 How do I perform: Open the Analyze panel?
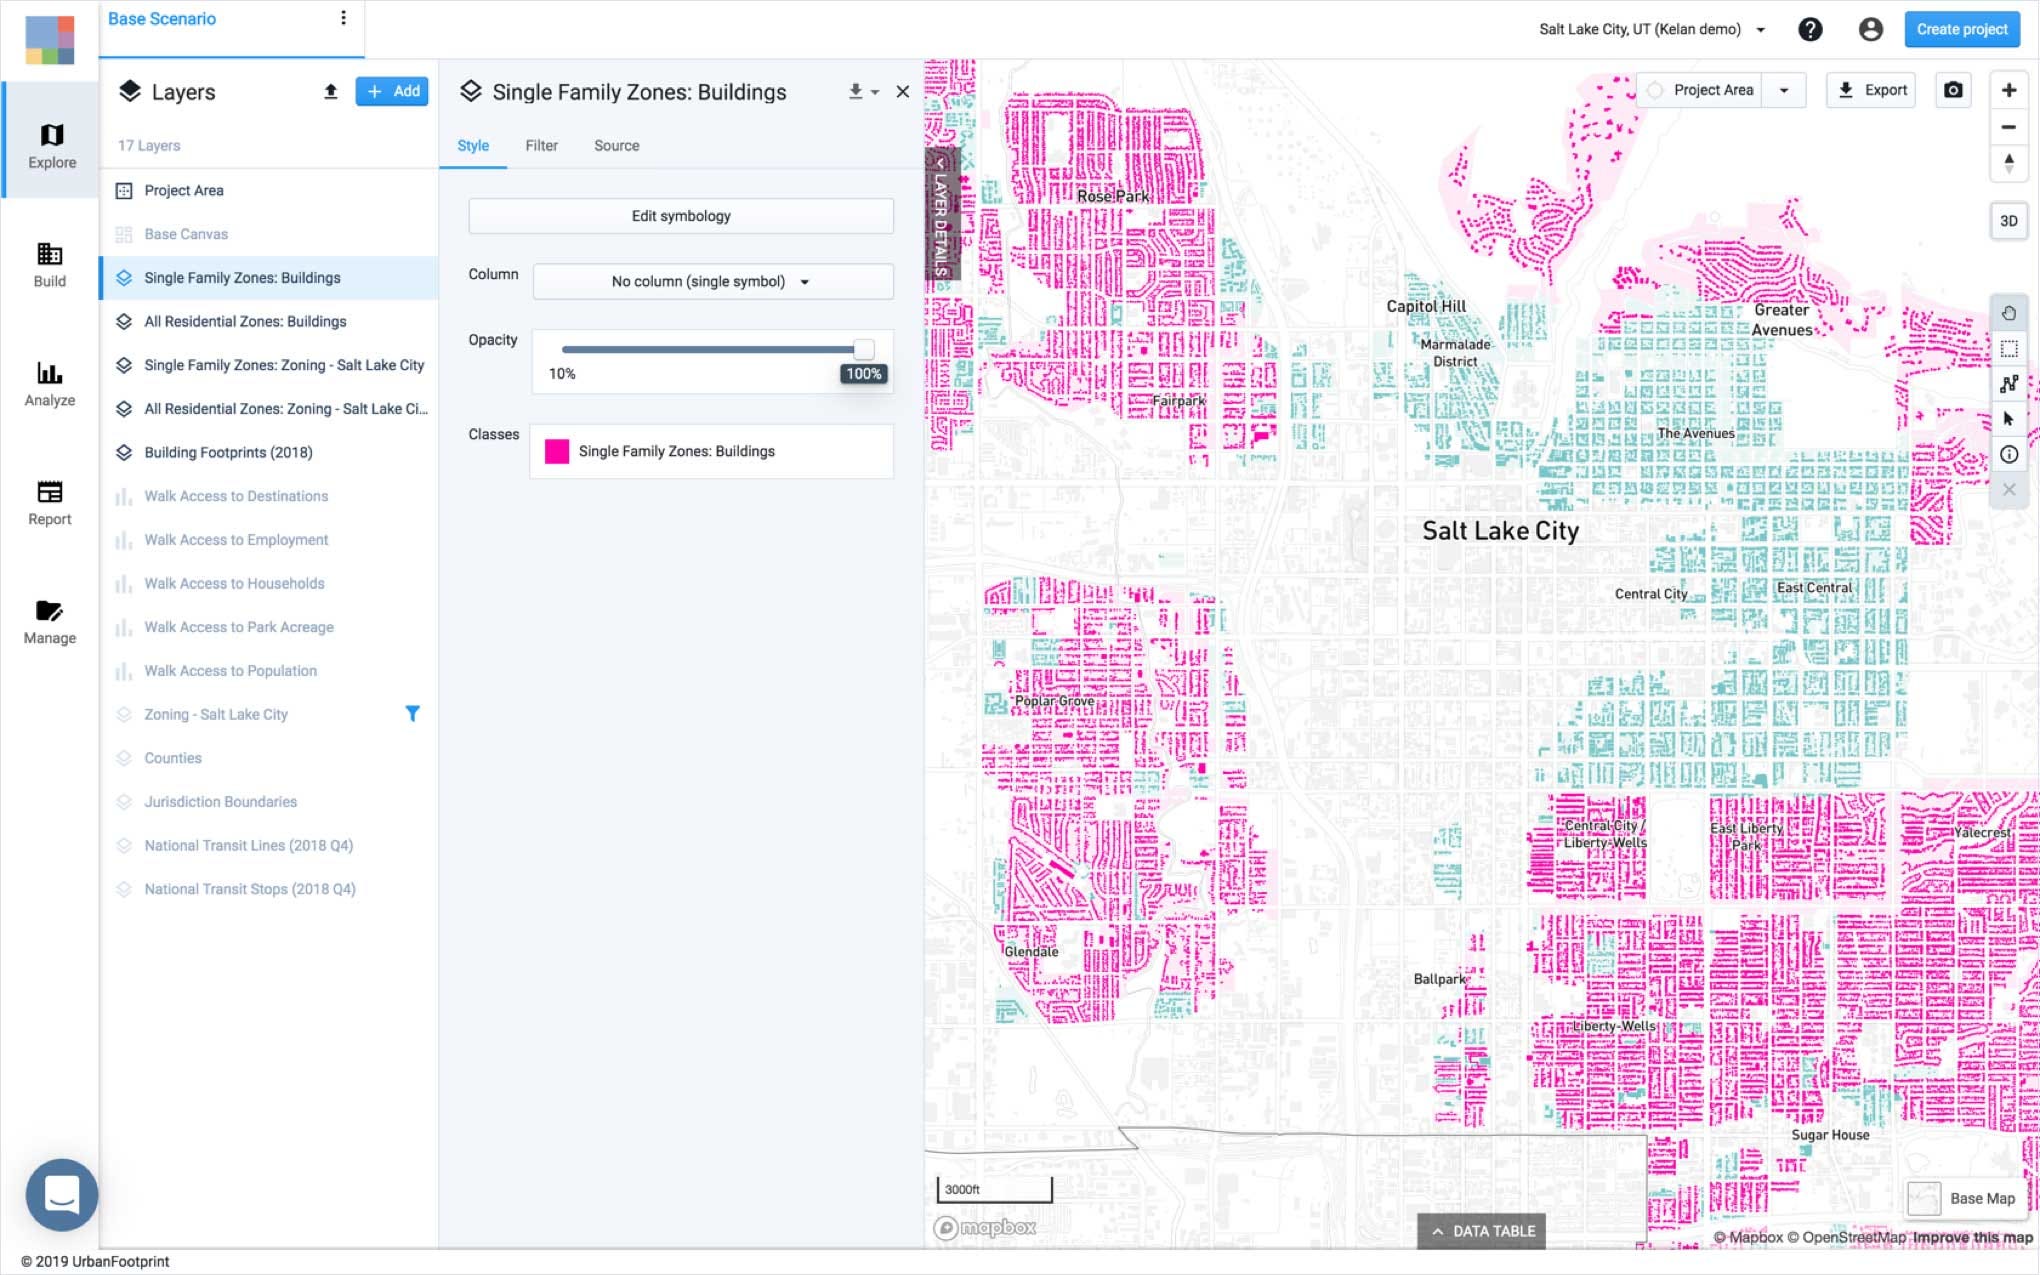50,384
